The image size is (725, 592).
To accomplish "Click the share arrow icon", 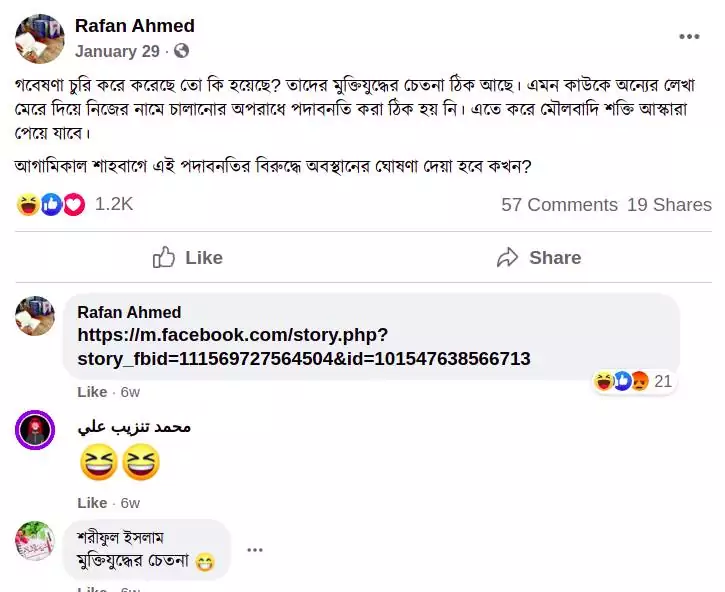I will click(x=508, y=258).
